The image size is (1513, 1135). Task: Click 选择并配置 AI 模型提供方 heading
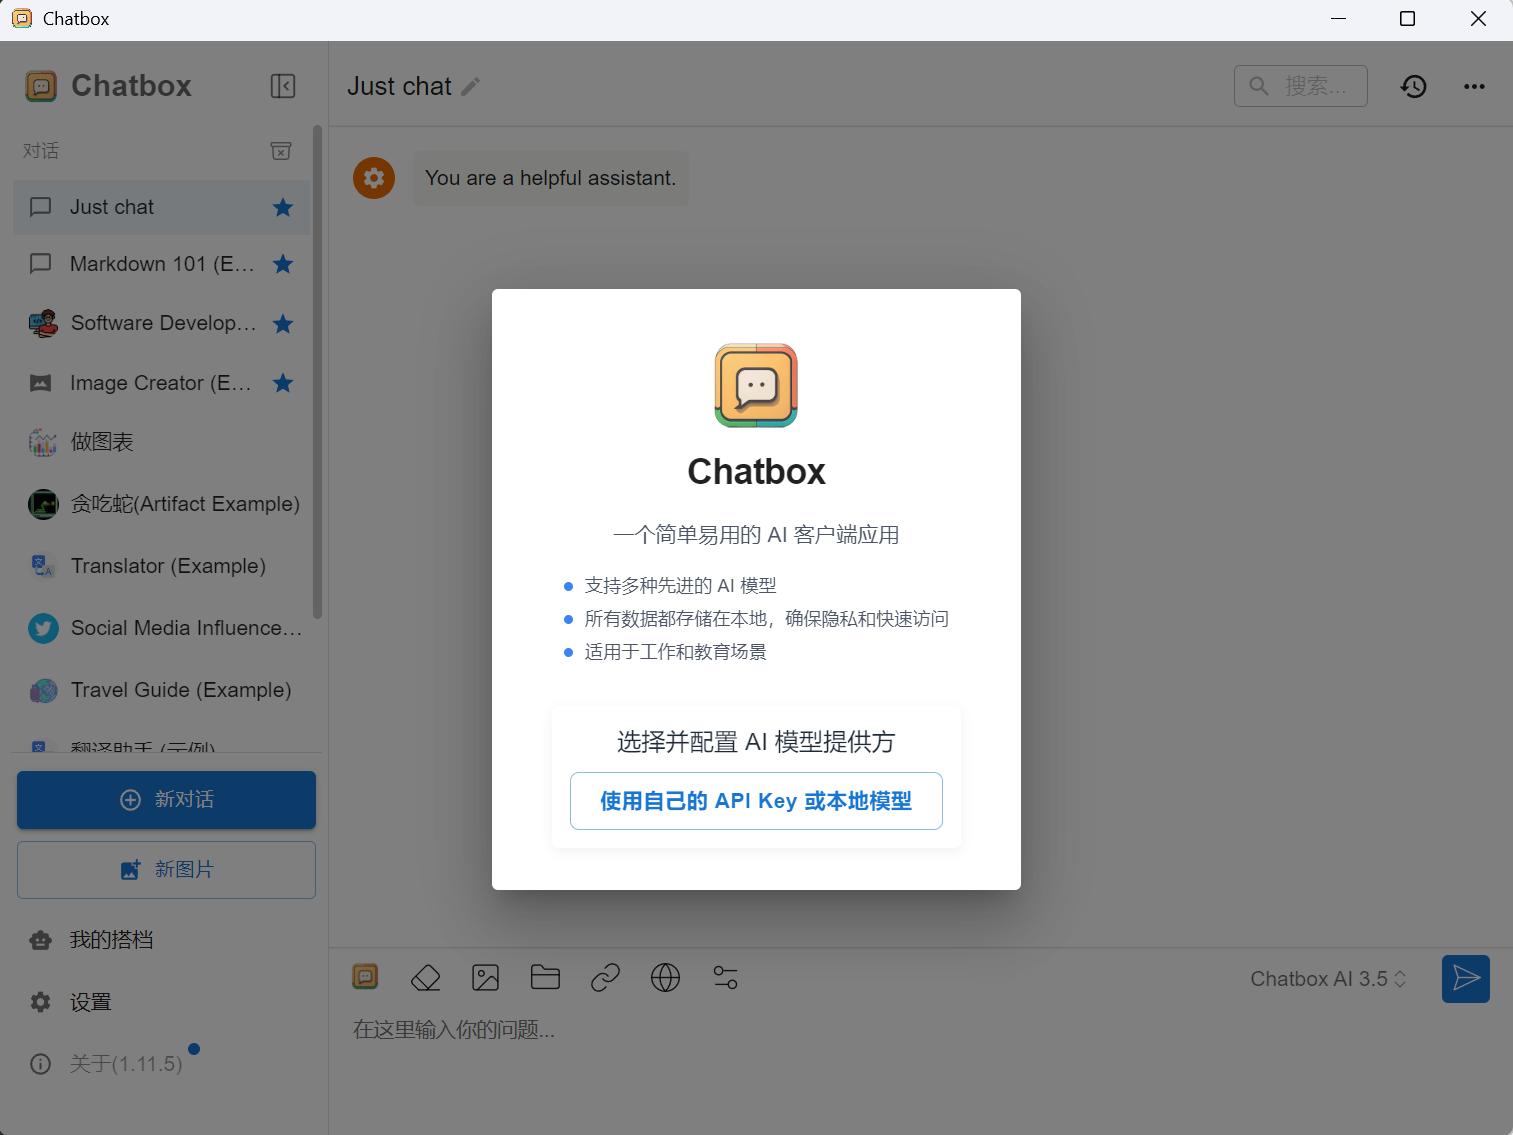pos(756,742)
